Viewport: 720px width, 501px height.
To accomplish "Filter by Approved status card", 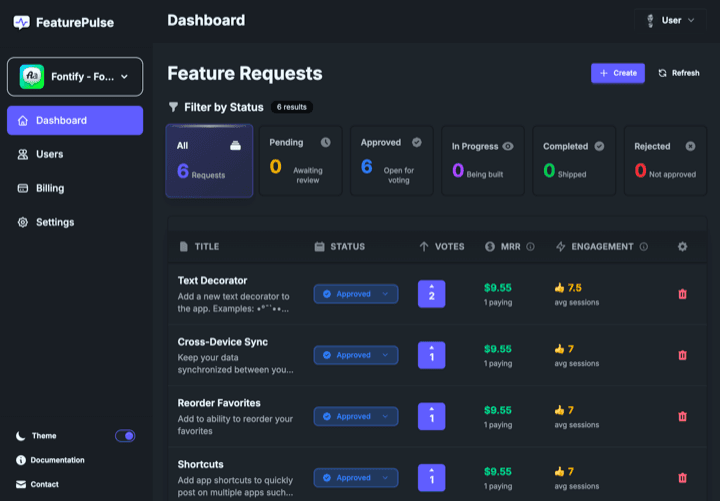I will (392, 161).
